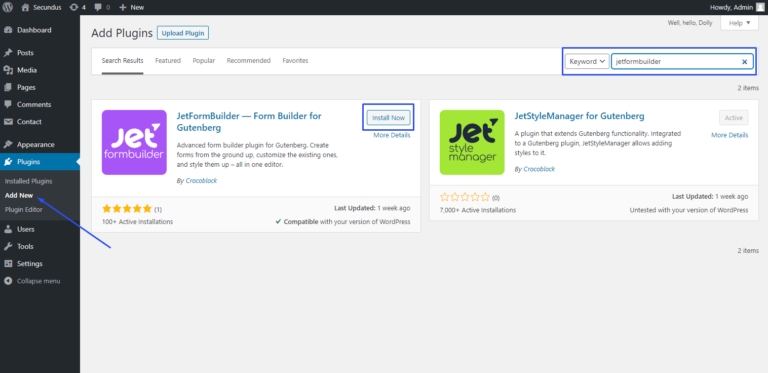
Task: Open Tools in the sidebar
Action: (25, 246)
